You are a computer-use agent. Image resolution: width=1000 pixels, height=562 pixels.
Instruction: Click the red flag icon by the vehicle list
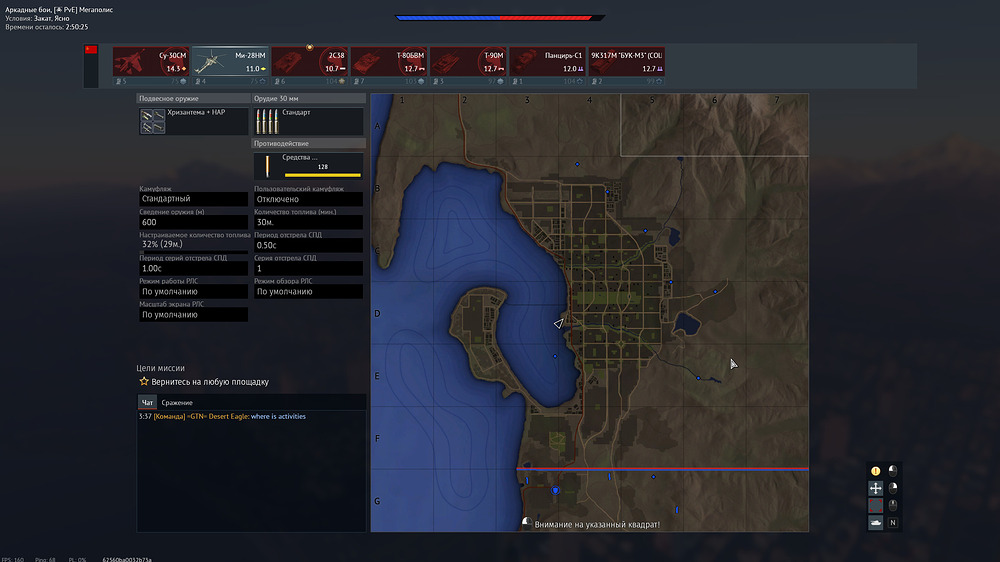tap(91, 50)
